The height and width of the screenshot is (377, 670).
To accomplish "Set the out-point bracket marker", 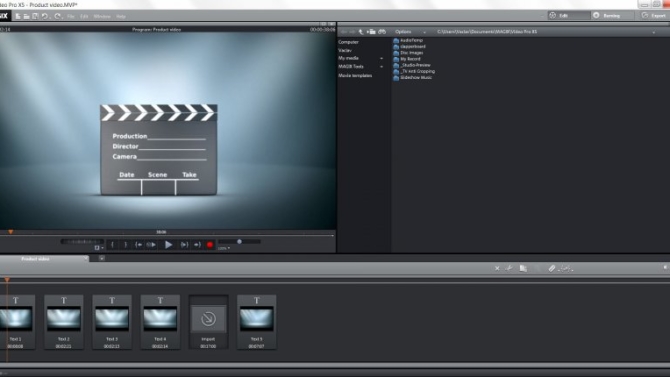I will (x=125, y=245).
